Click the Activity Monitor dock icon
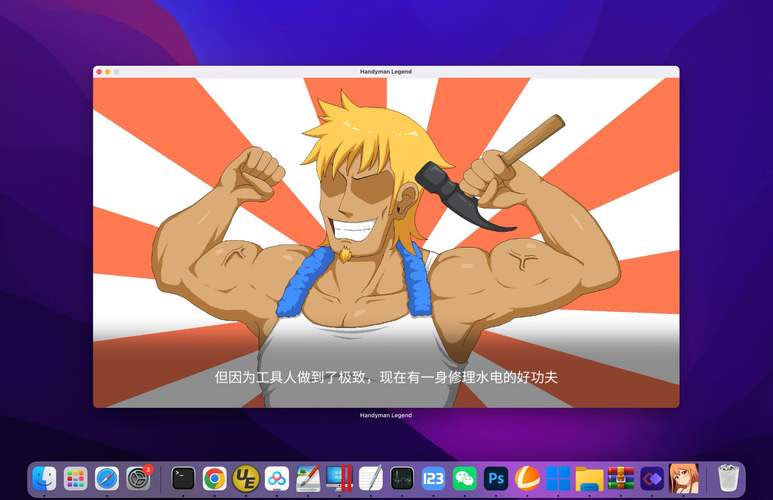Viewport: 773px width, 500px height. 402,478
